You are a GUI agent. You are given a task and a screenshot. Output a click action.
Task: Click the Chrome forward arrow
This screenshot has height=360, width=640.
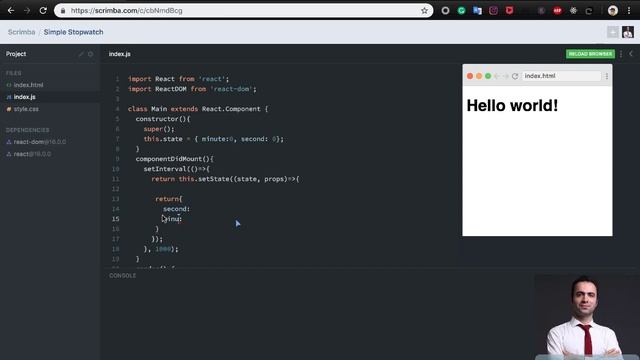point(27,11)
